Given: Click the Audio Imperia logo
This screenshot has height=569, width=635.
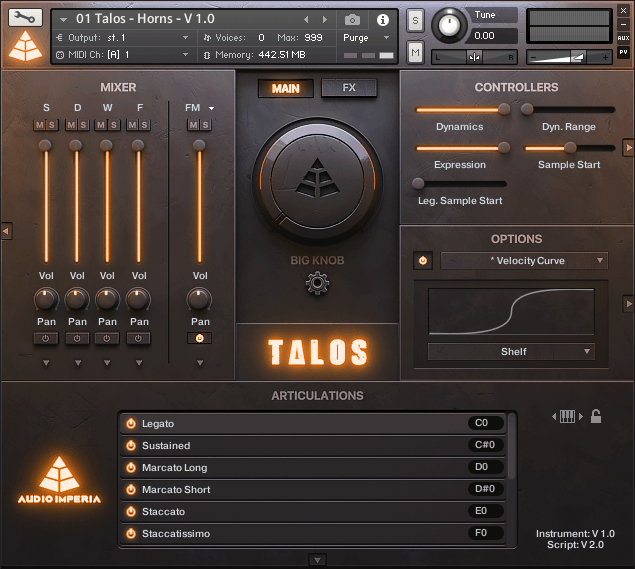Looking at the screenshot, I should click(59, 480).
